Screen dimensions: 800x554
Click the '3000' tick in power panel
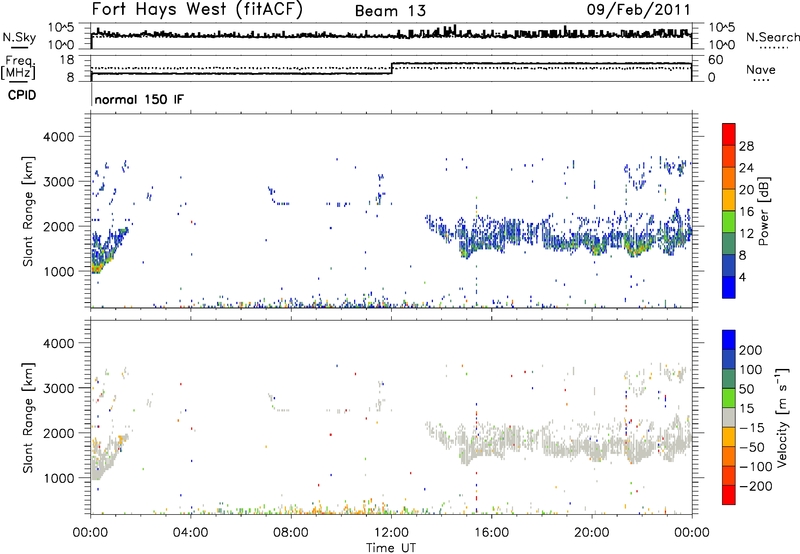(59, 182)
